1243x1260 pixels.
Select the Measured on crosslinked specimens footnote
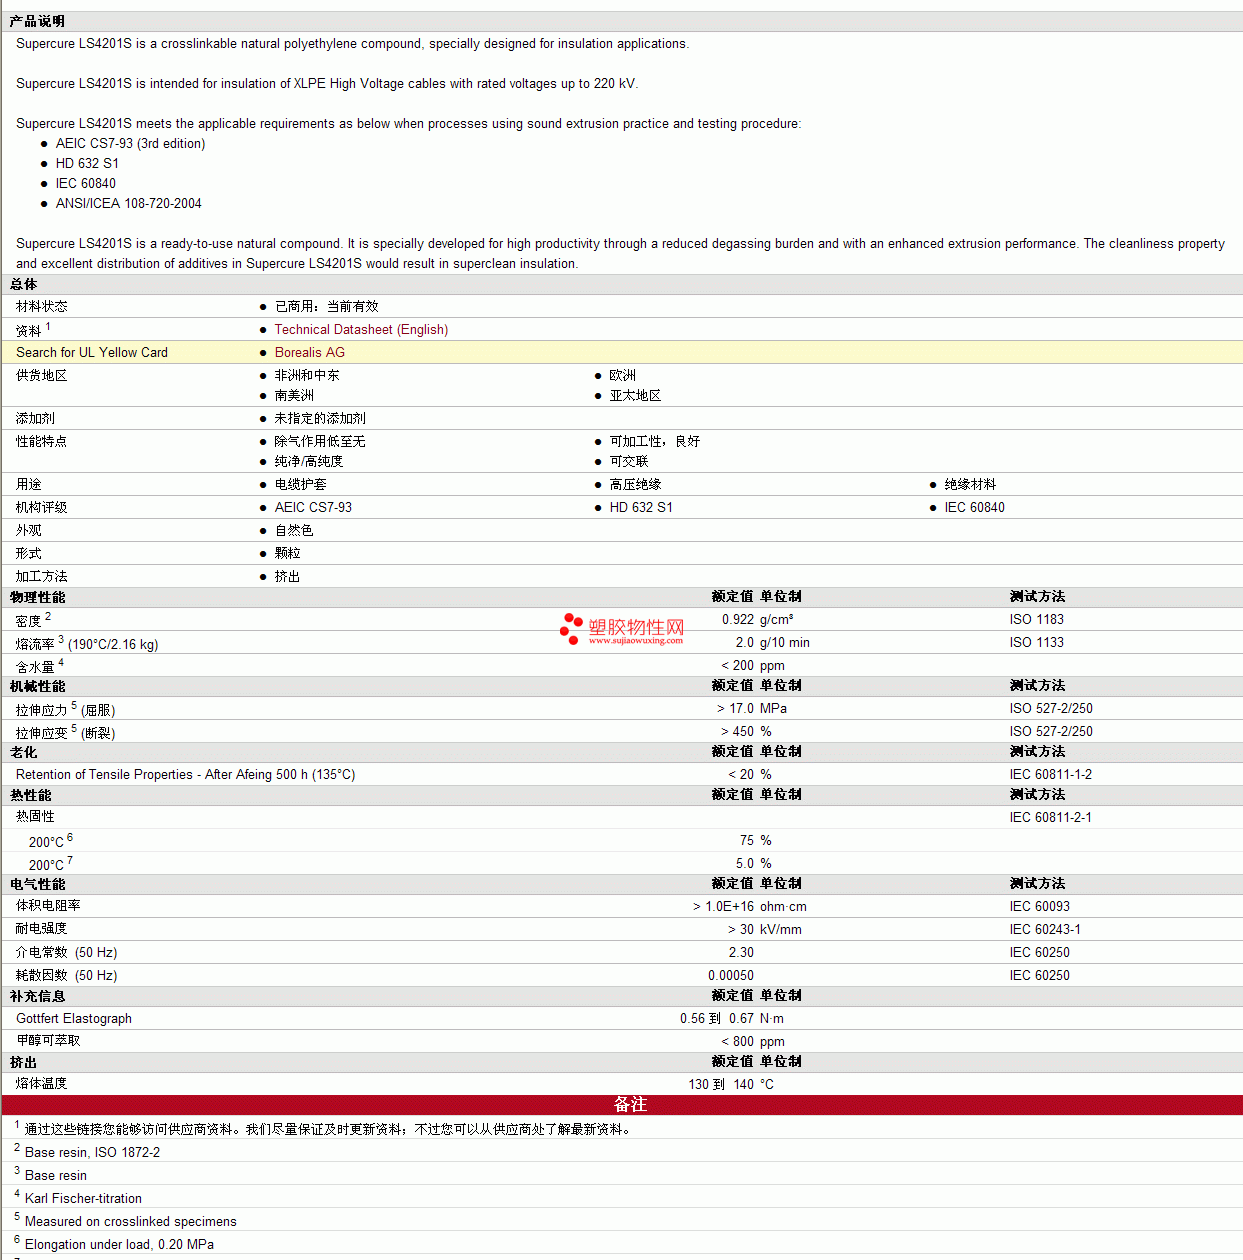click(x=131, y=1221)
